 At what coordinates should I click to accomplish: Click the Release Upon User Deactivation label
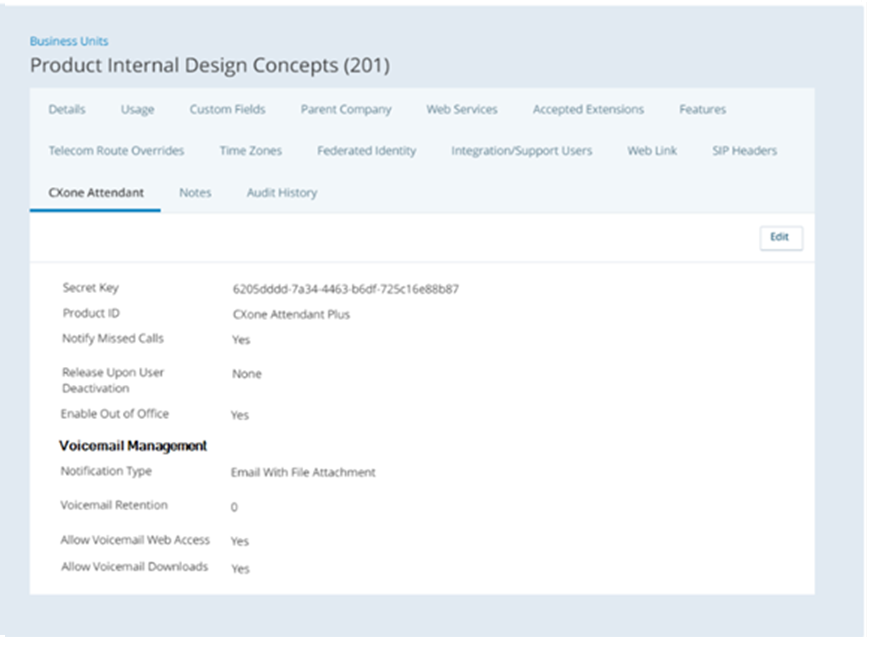point(113,380)
